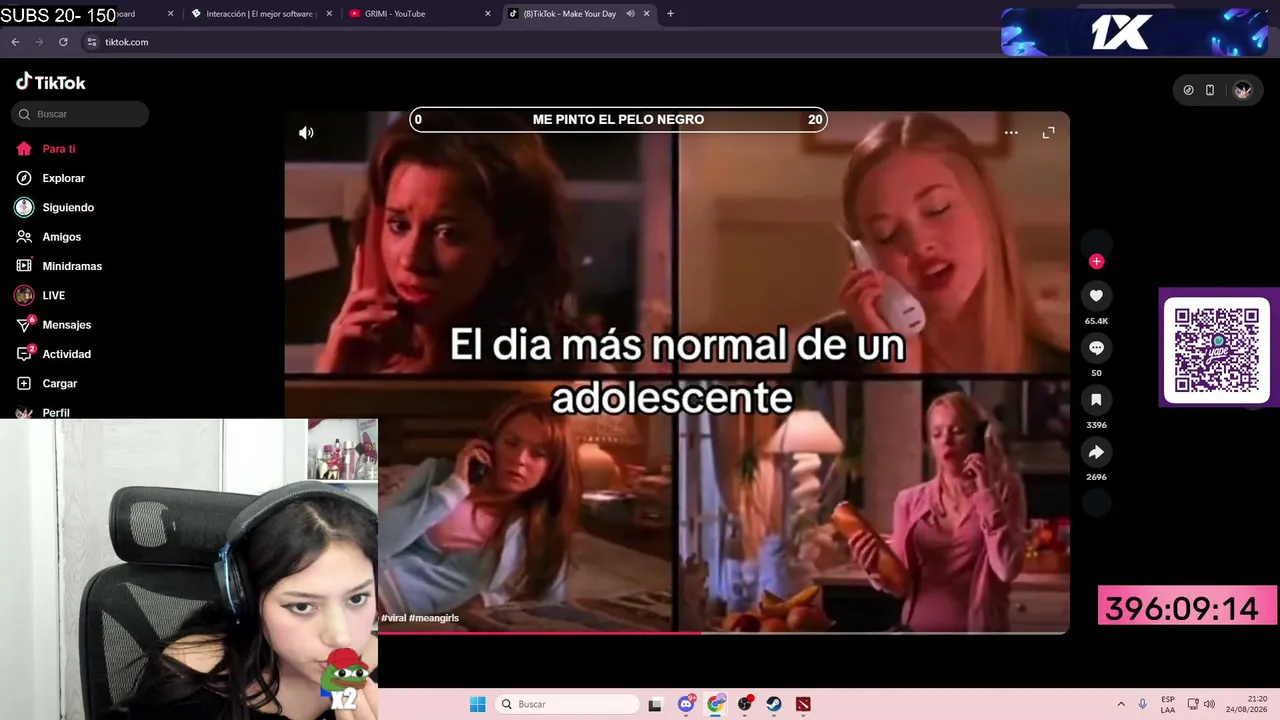Click the taskbar Buscar search box
Screen dimensions: 1280x720
click(x=567, y=704)
